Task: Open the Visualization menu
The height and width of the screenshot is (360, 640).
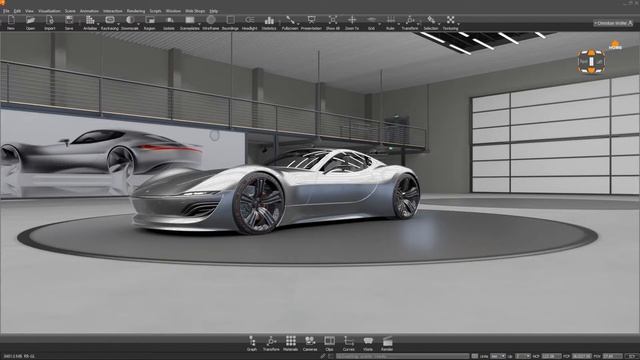Action: [x=49, y=11]
